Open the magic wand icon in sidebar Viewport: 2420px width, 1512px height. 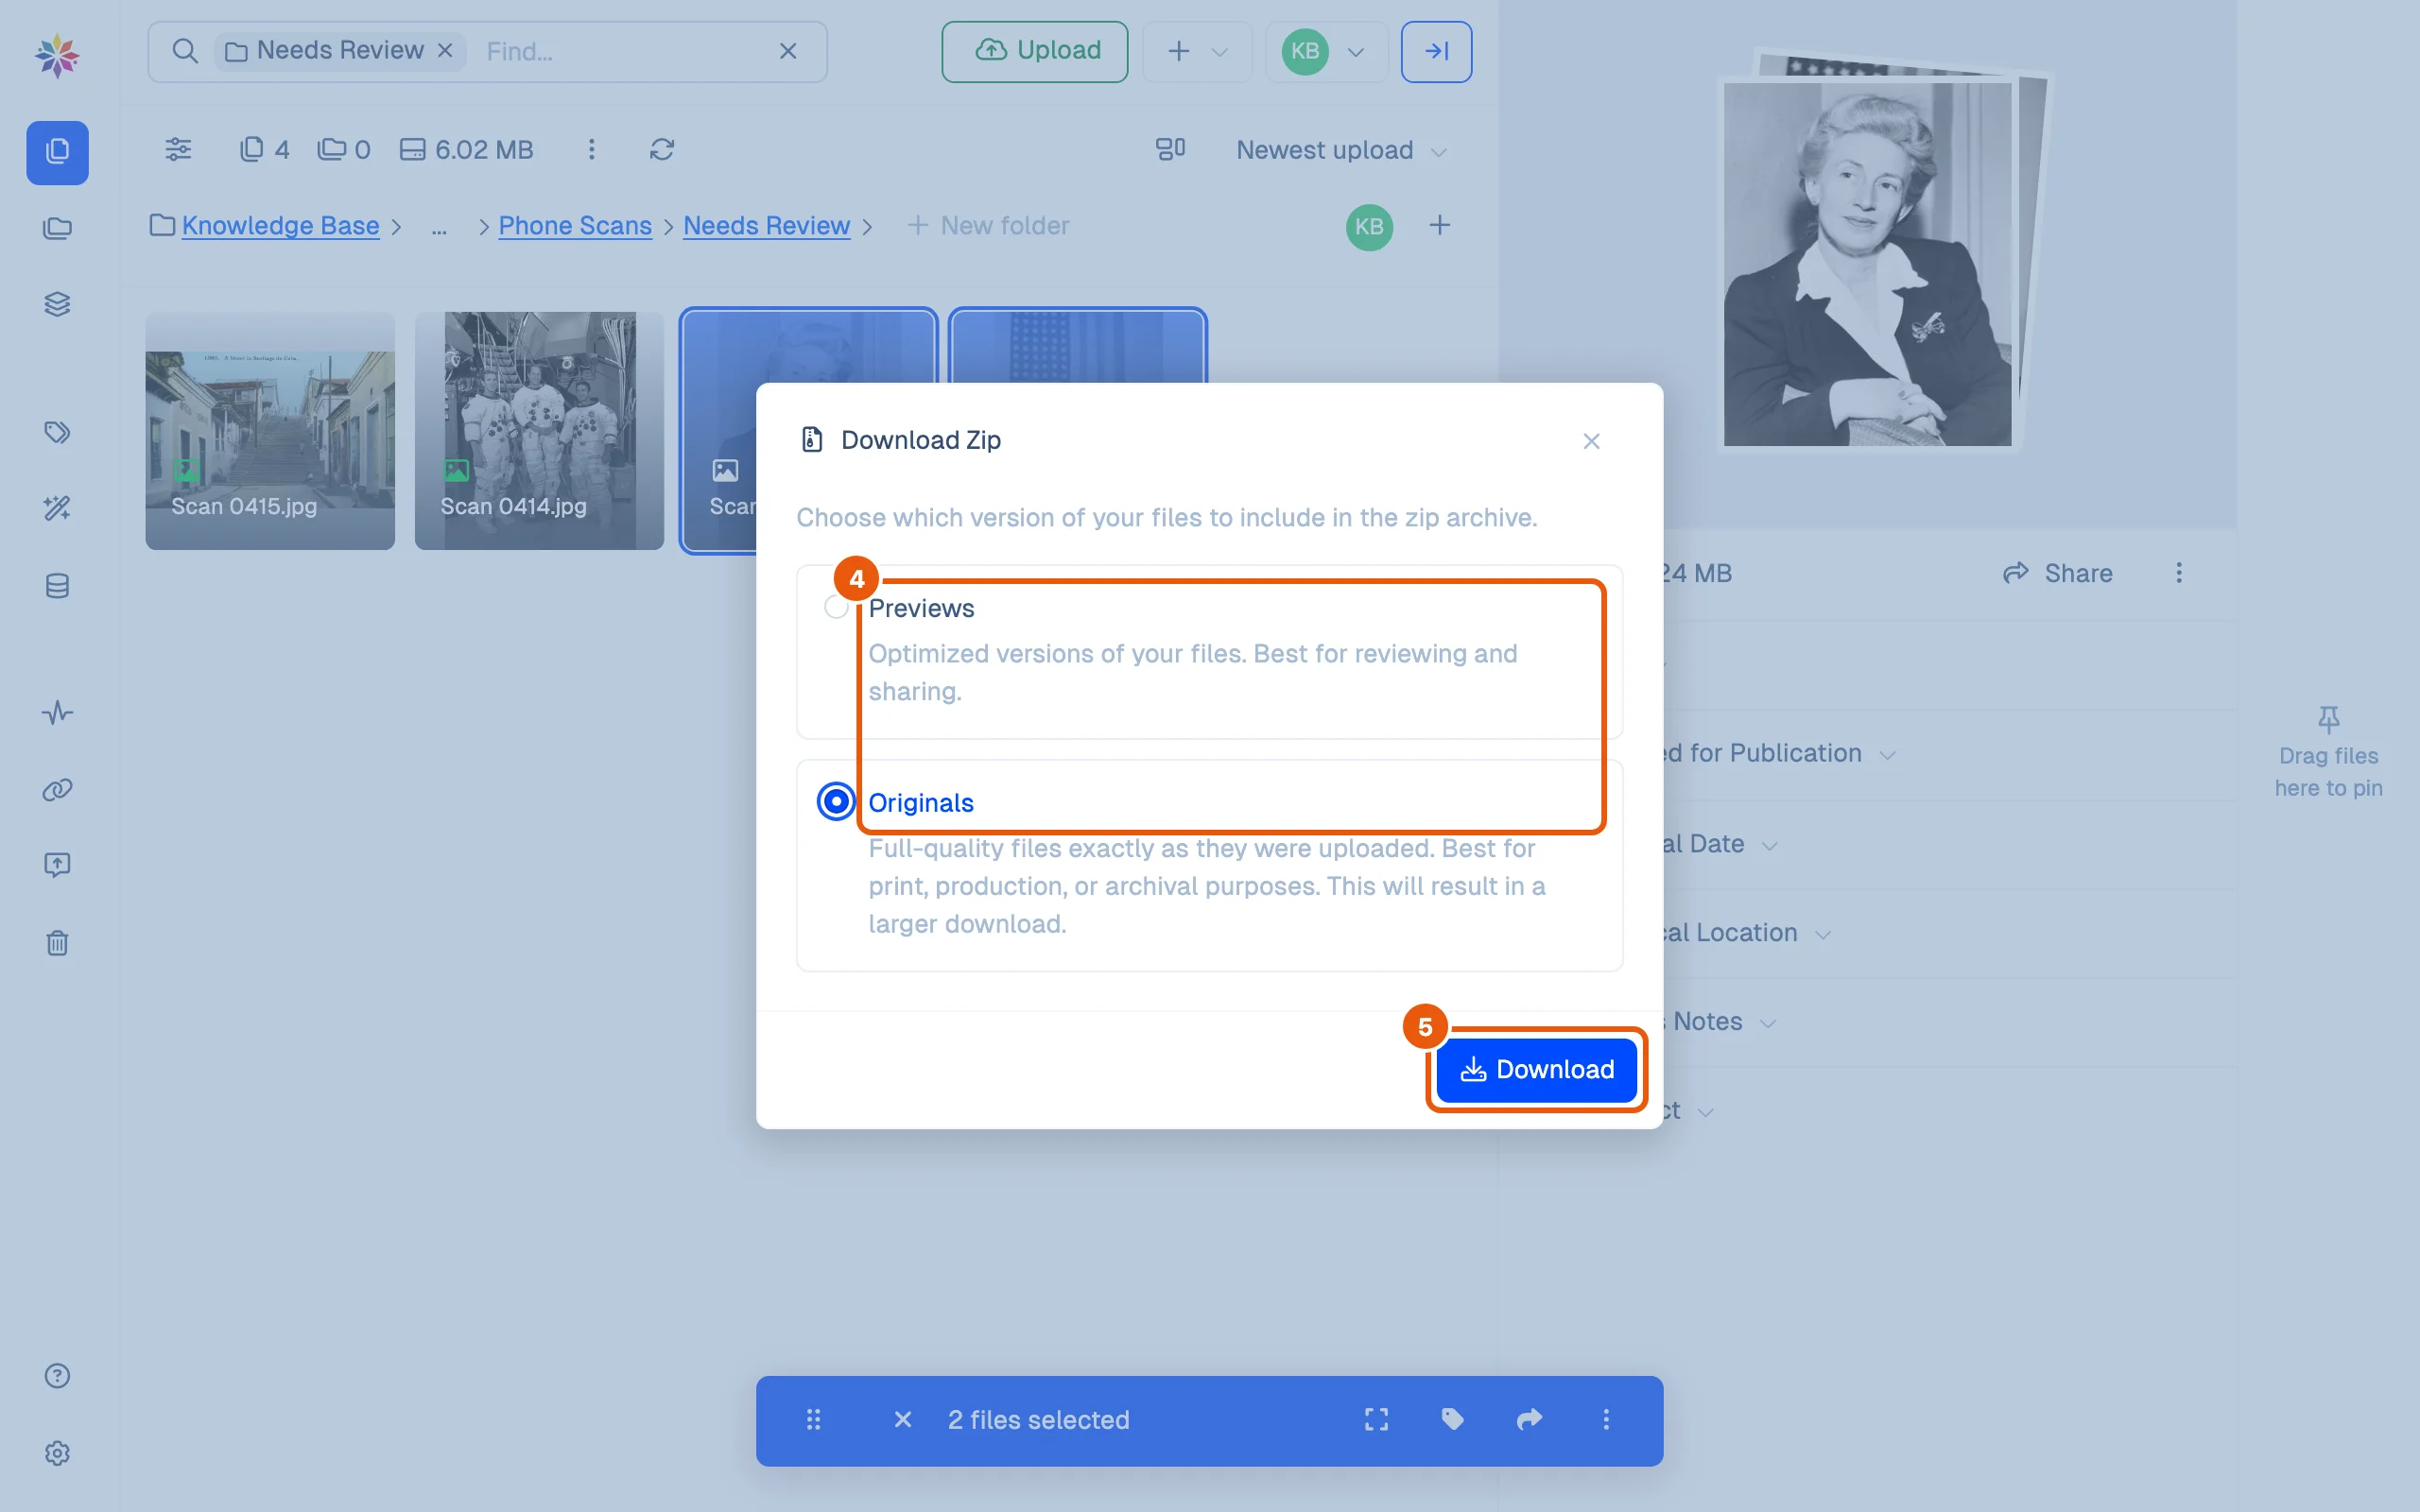click(x=57, y=509)
